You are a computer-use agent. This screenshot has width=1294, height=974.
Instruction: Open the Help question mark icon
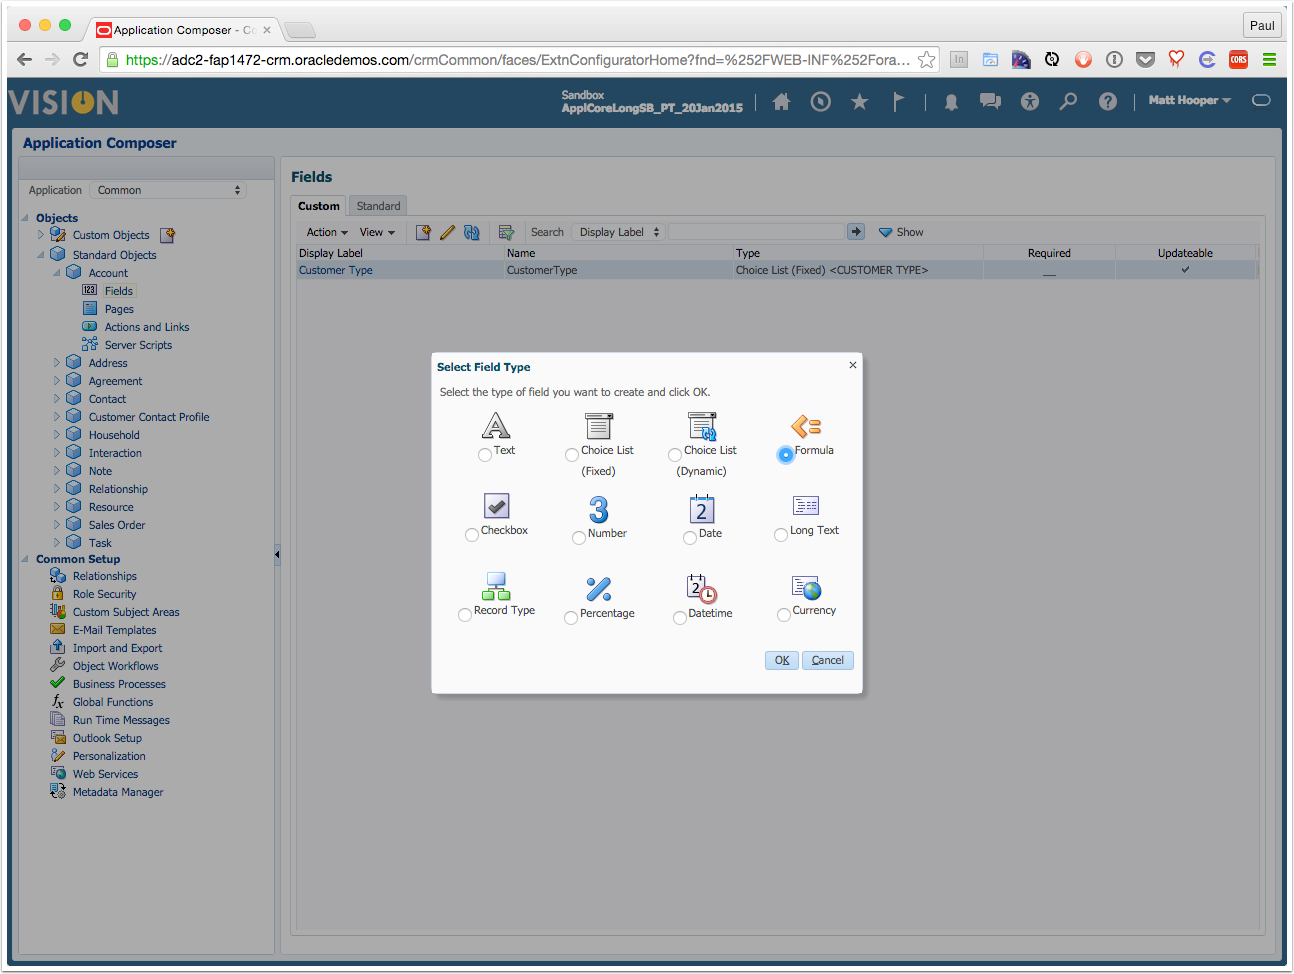click(x=1108, y=101)
